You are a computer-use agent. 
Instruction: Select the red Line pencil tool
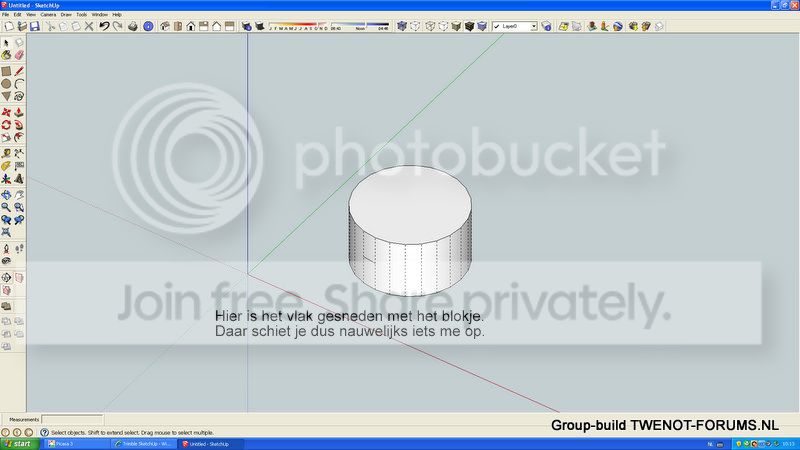[19, 71]
